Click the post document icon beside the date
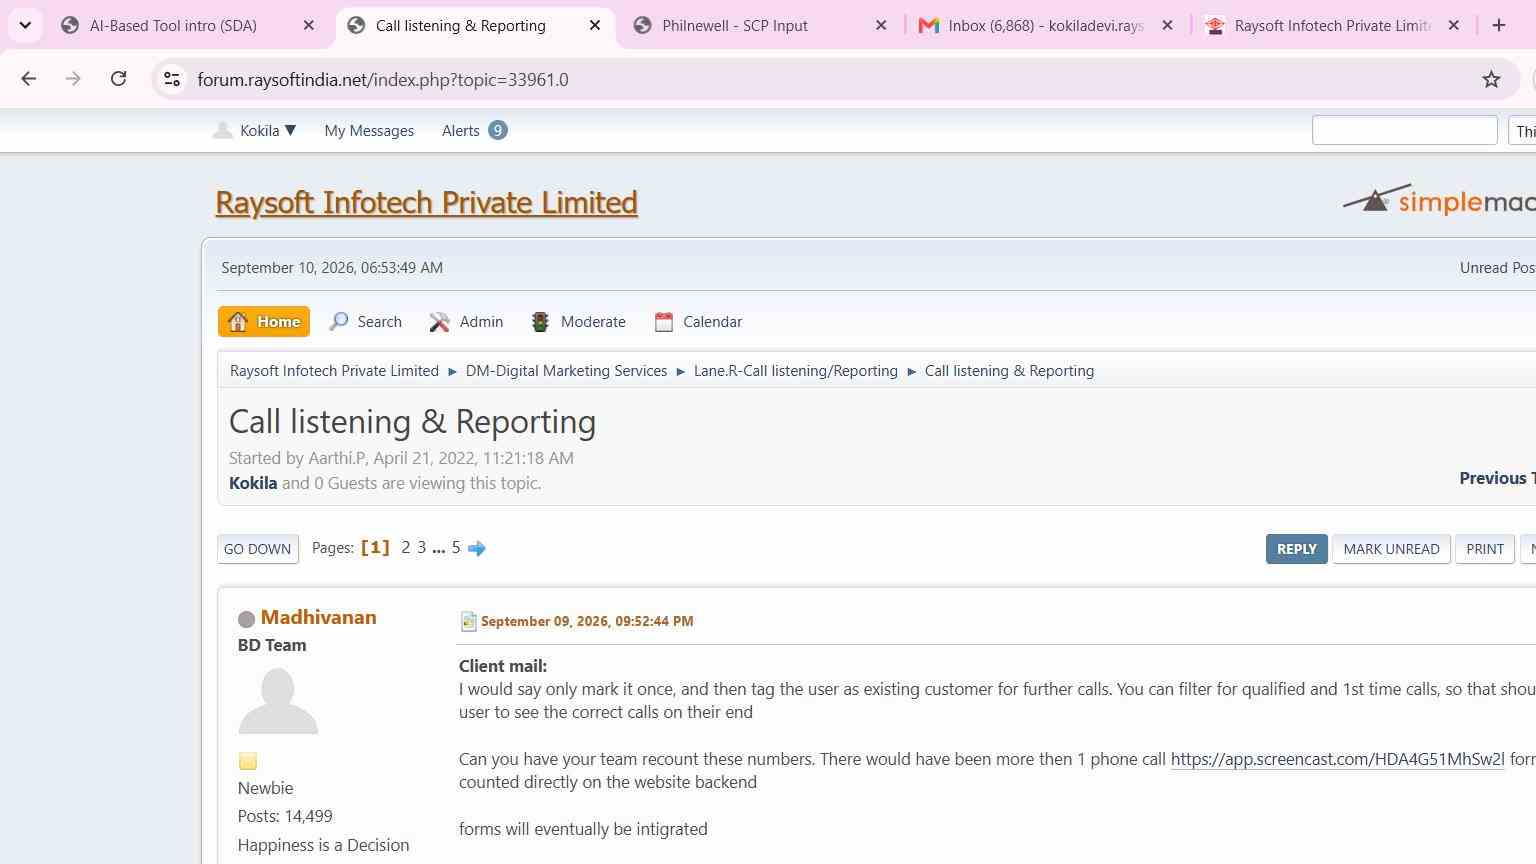Image resolution: width=1536 pixels, height=864 pixels. coord(468,621)
